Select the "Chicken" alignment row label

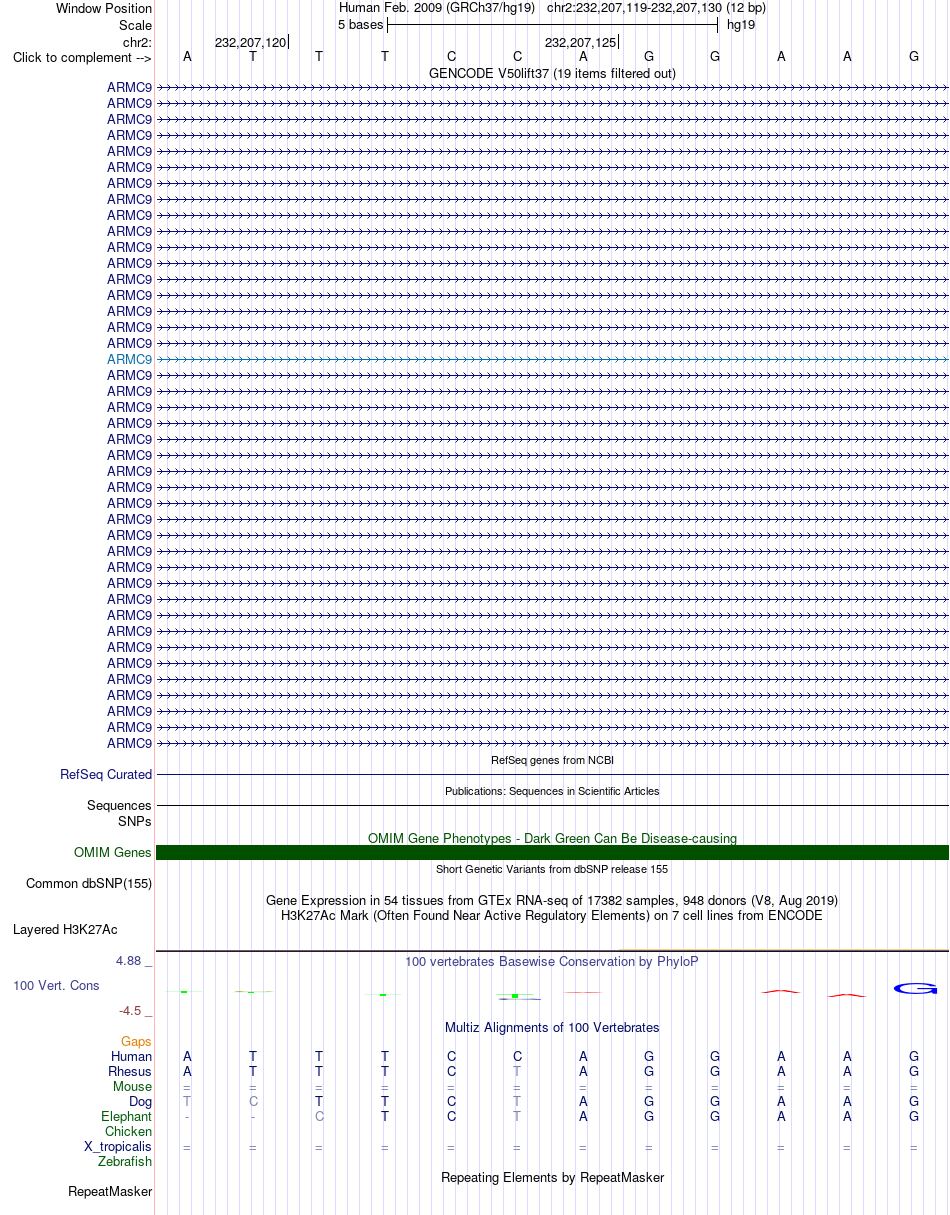click(128, 1131)
